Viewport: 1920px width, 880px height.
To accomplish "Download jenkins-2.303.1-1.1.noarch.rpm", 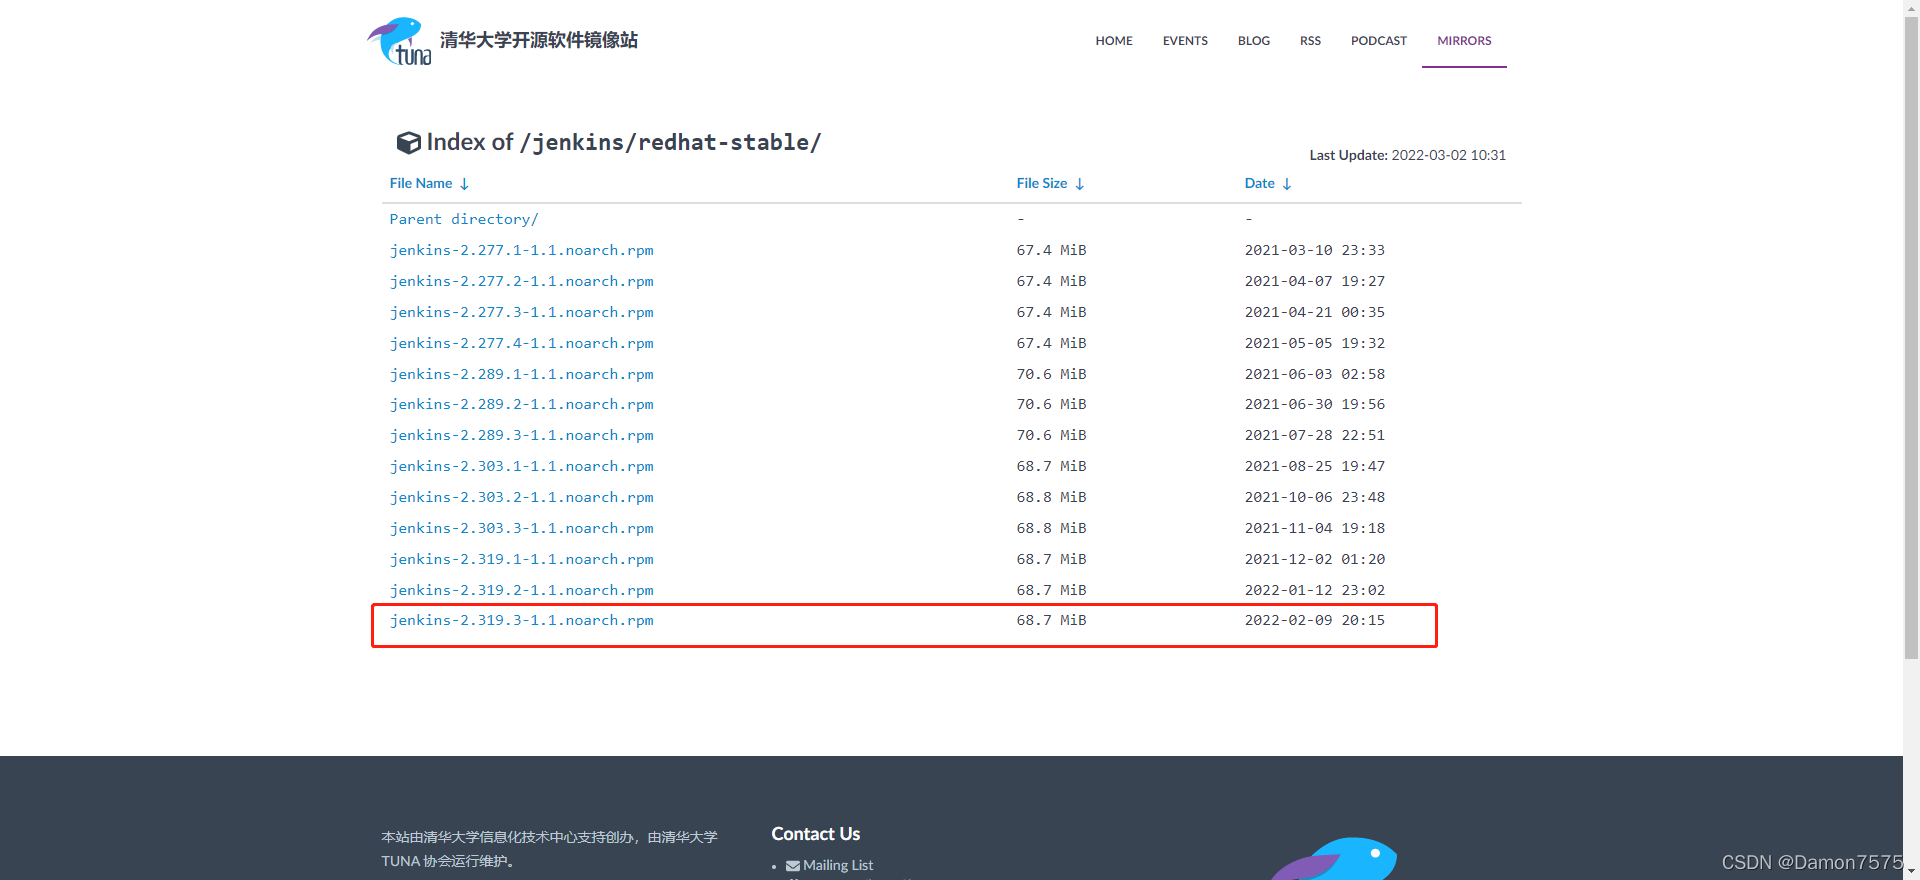I will pos(521,466).
